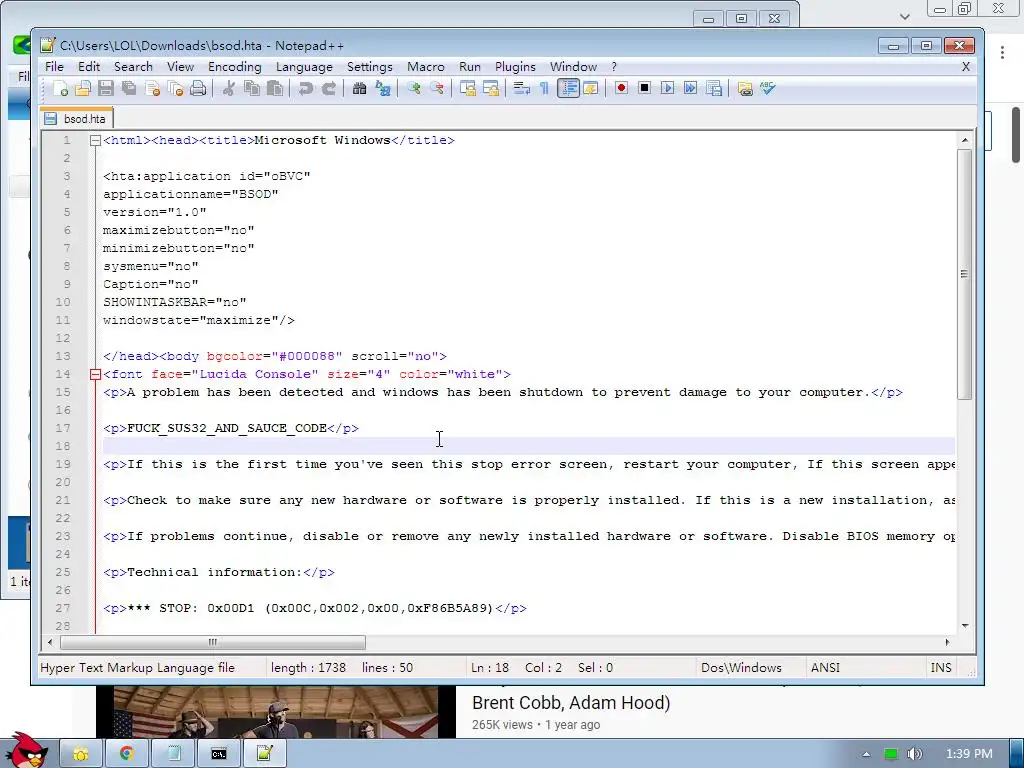Open the Brent Cobb, Adam Hood video link
The image size is (1024, 768).
click(x=571, y=703)
